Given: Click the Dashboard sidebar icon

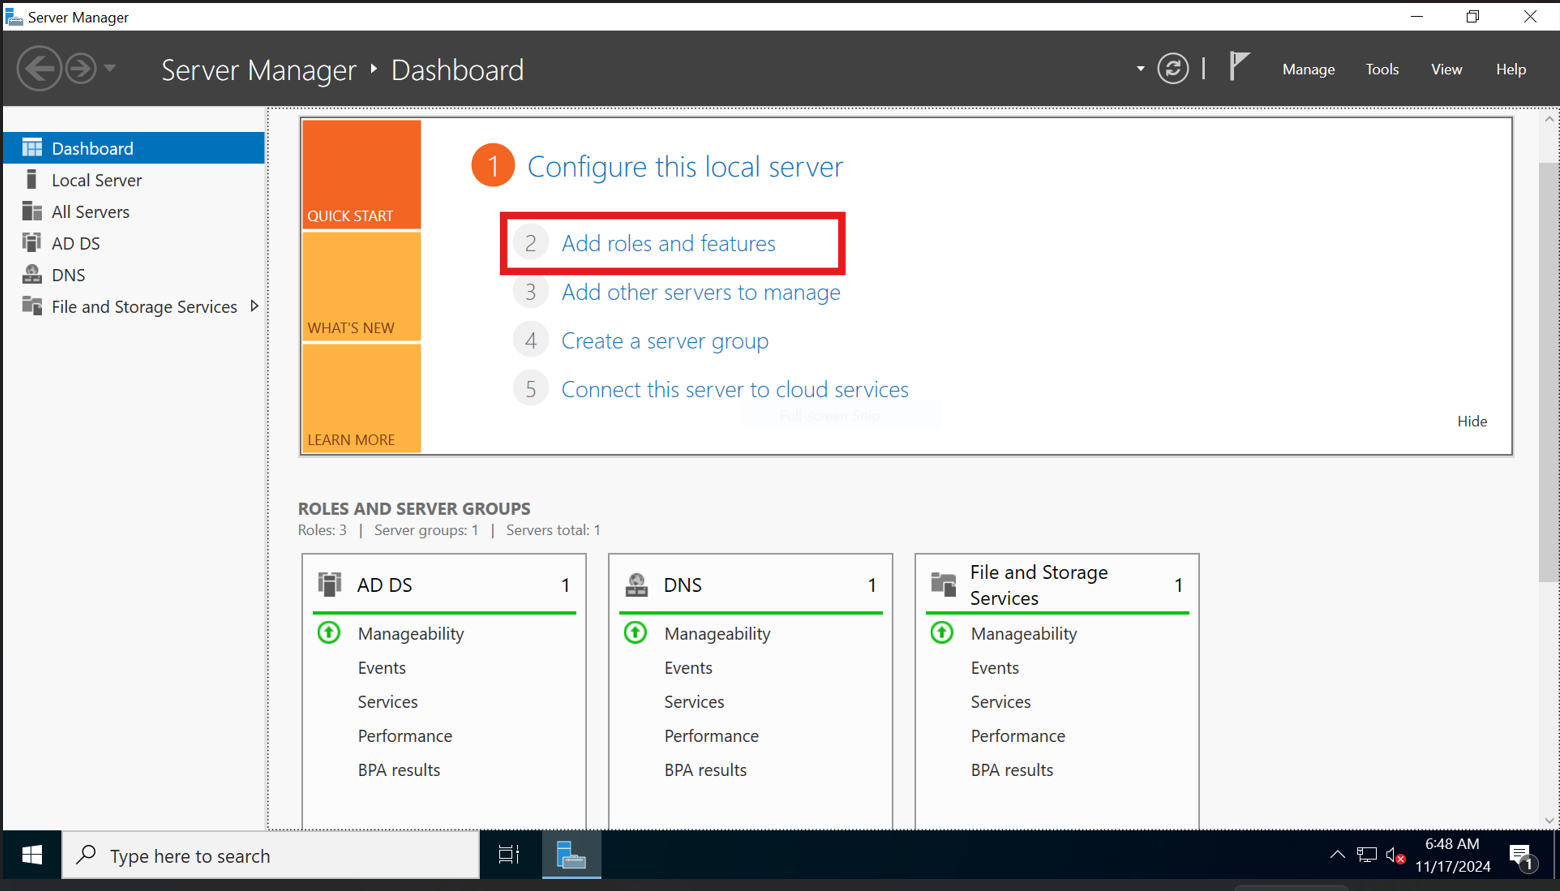Looking at the screenshot, I should [32, 148].
